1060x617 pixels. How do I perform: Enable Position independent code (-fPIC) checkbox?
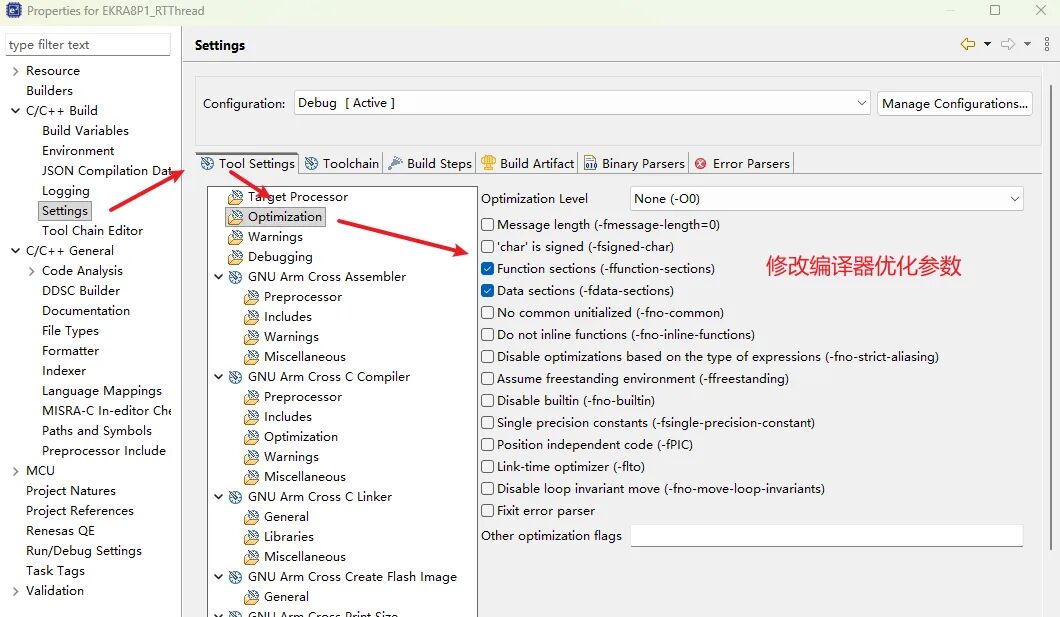(488, 445)
